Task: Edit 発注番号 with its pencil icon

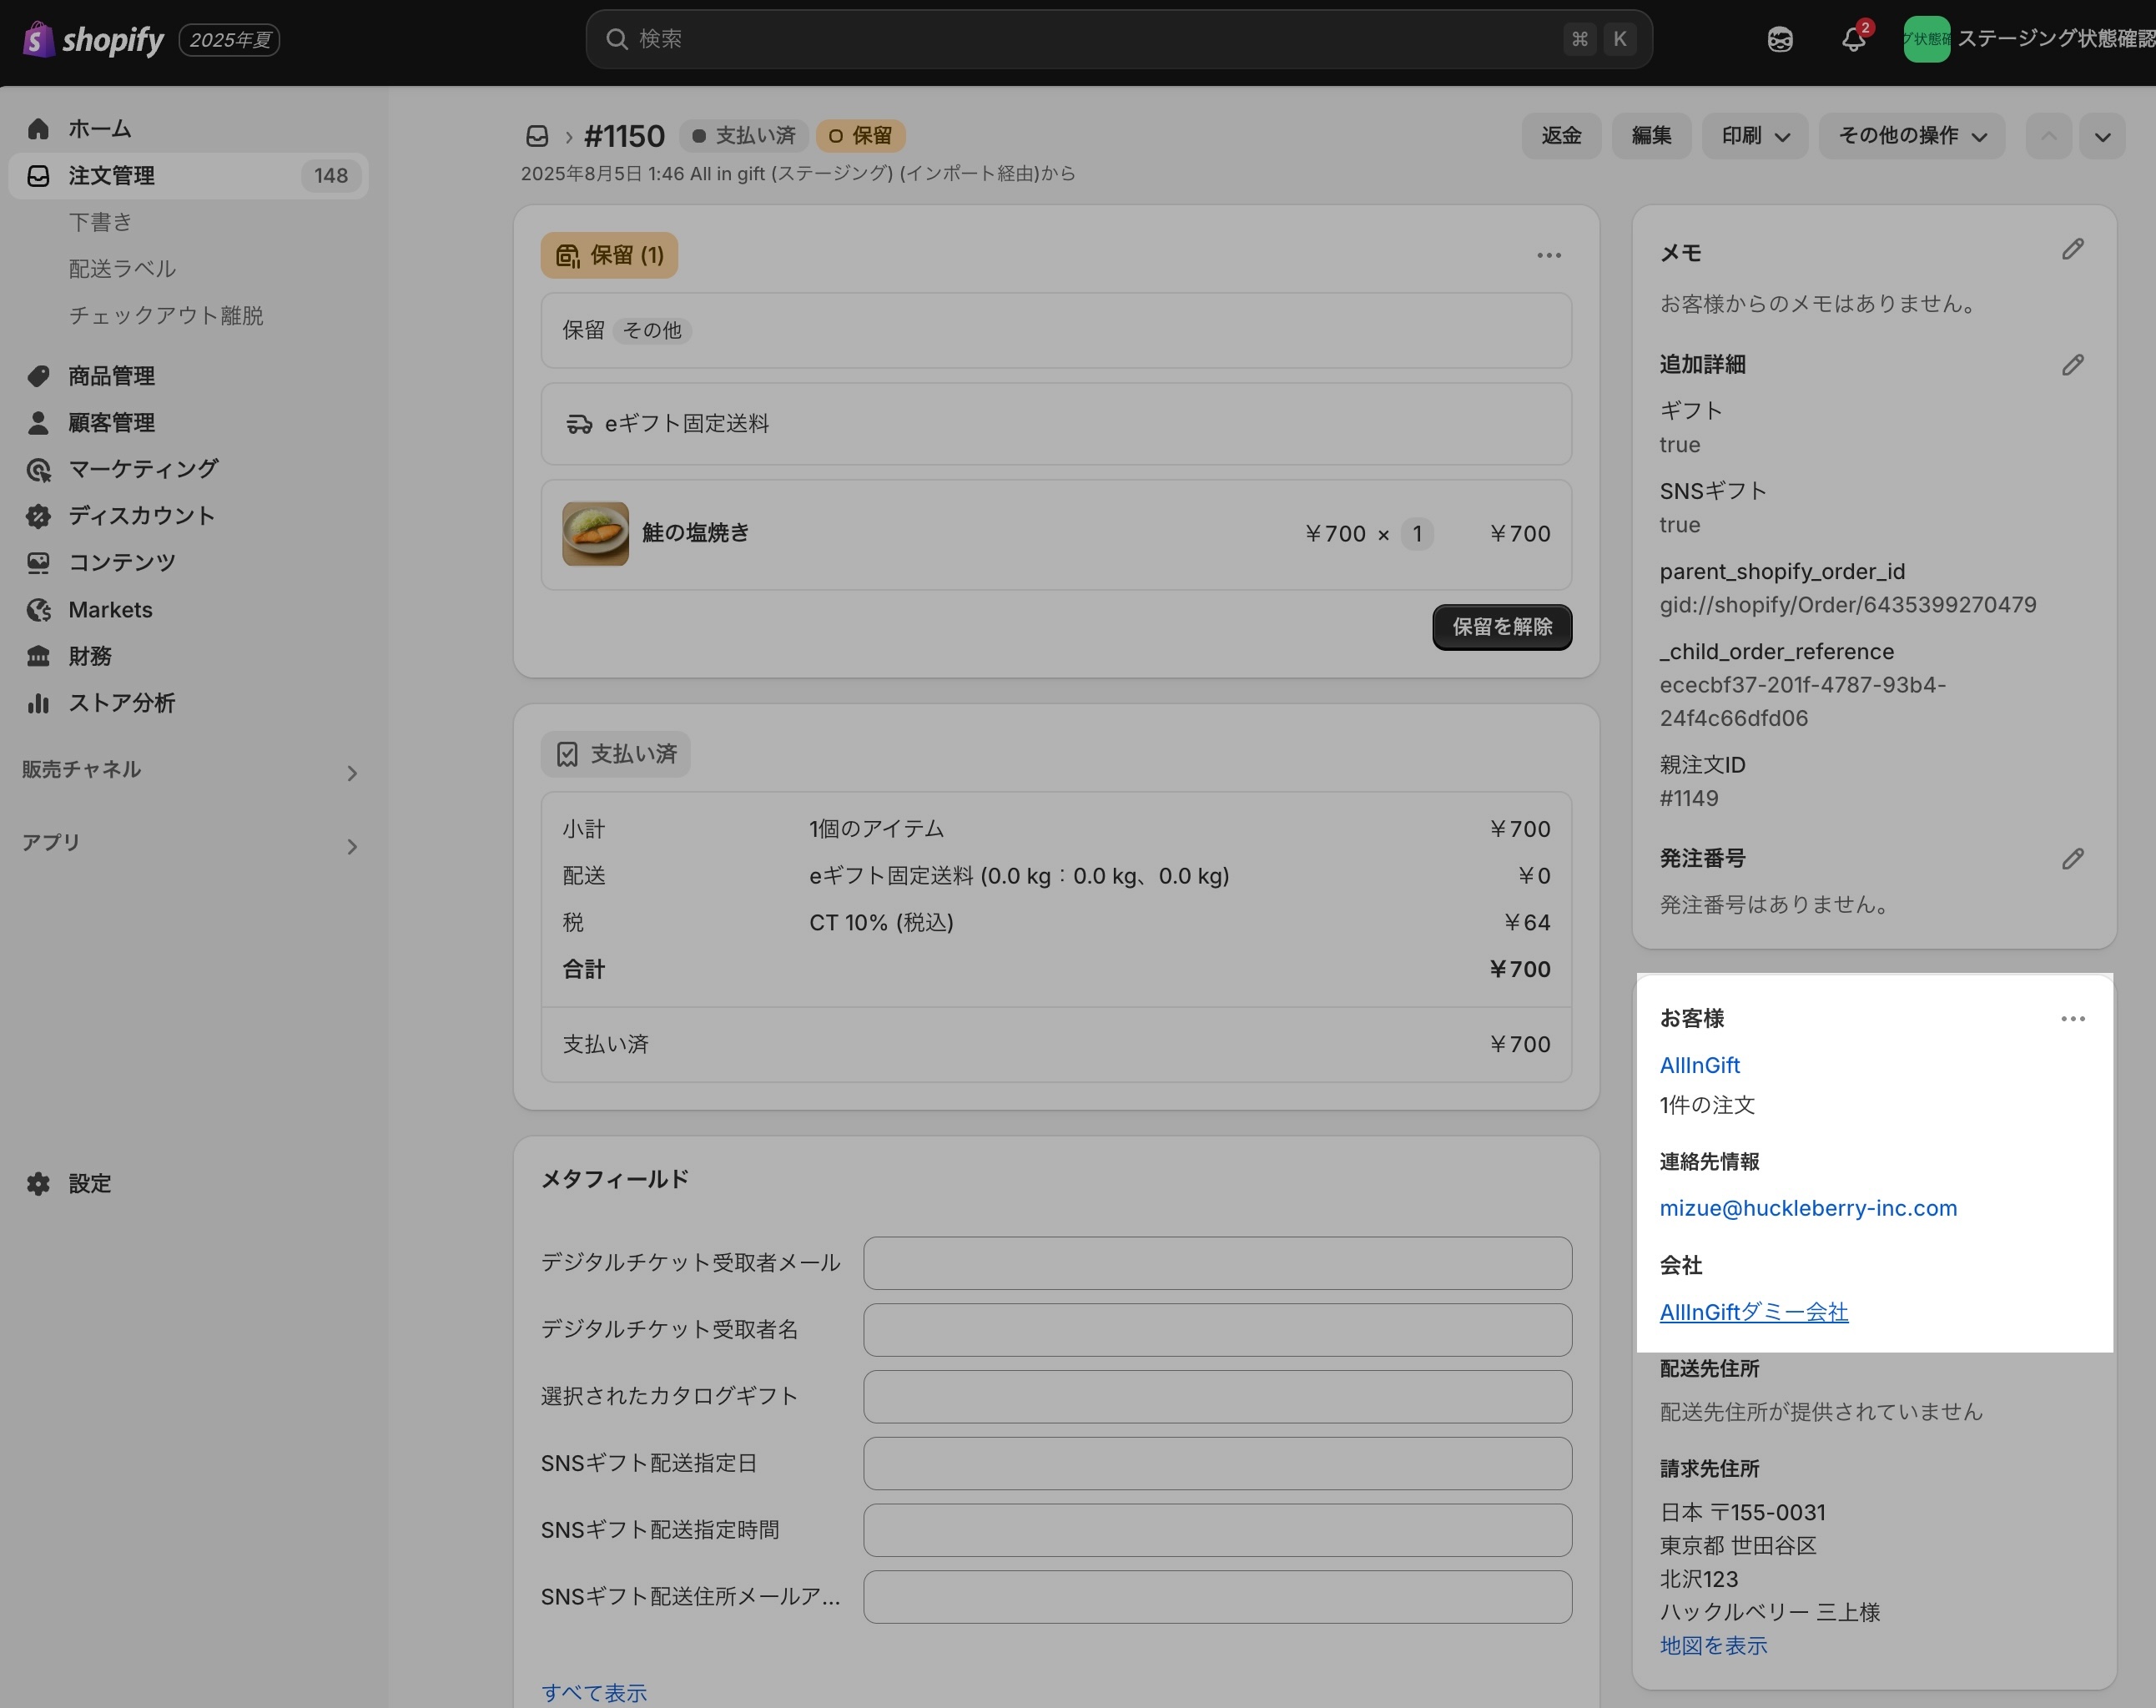Action: click(x=2072, y=859)
